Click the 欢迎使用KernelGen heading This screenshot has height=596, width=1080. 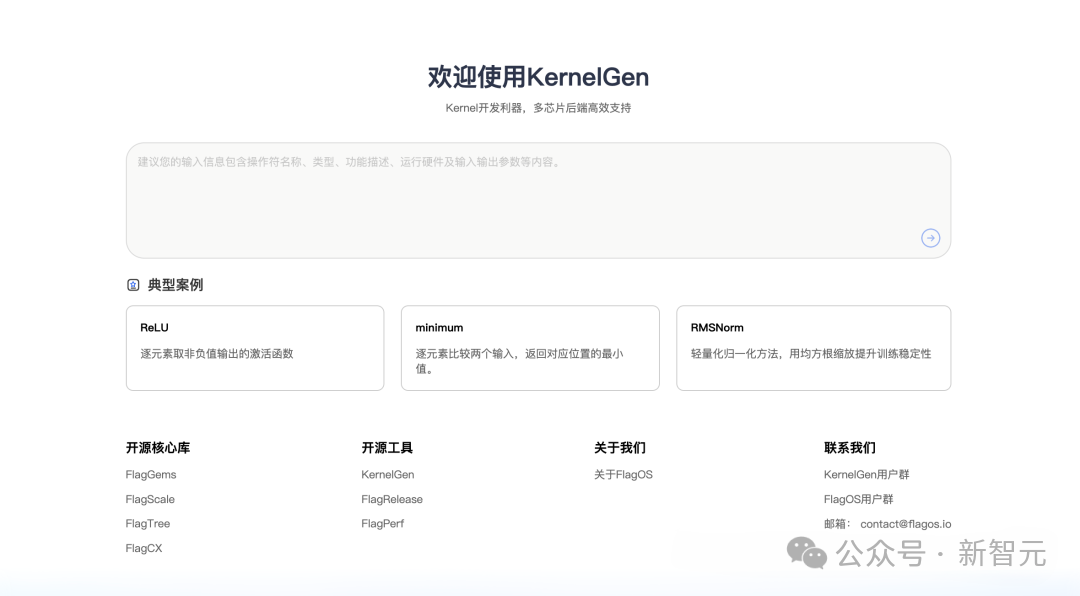[x=539, y=76]
